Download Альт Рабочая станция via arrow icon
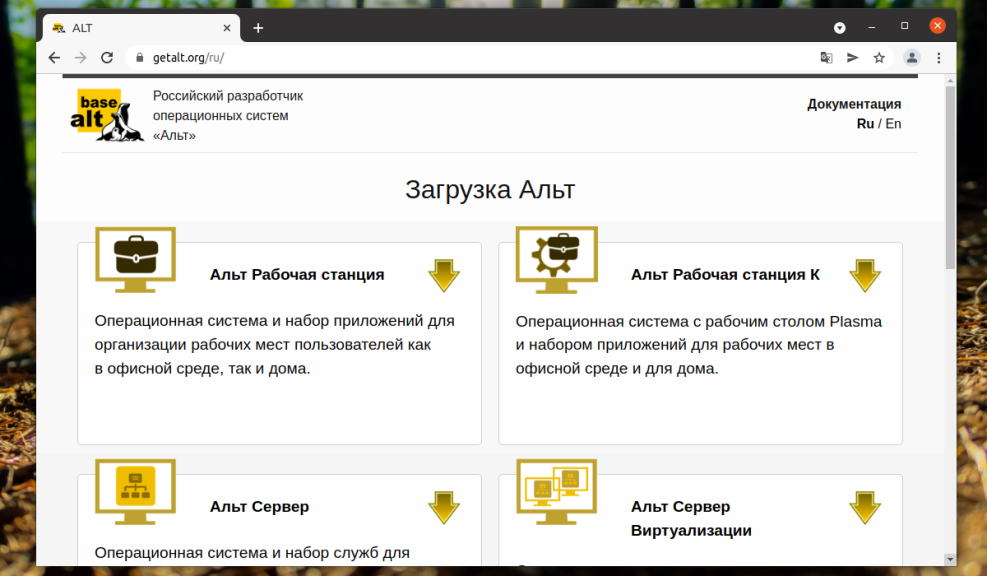Viewport: 987px width, 576px height. [x=444, y=274]
